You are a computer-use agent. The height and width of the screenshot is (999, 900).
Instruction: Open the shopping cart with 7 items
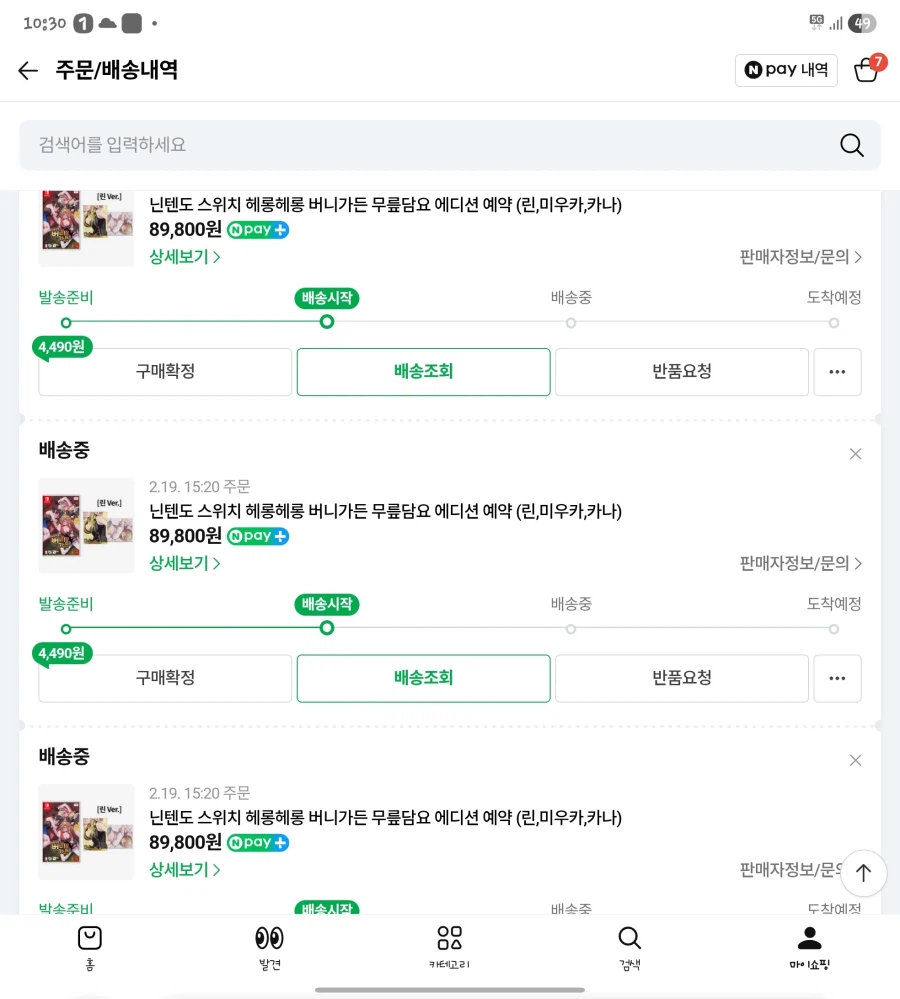866,70
